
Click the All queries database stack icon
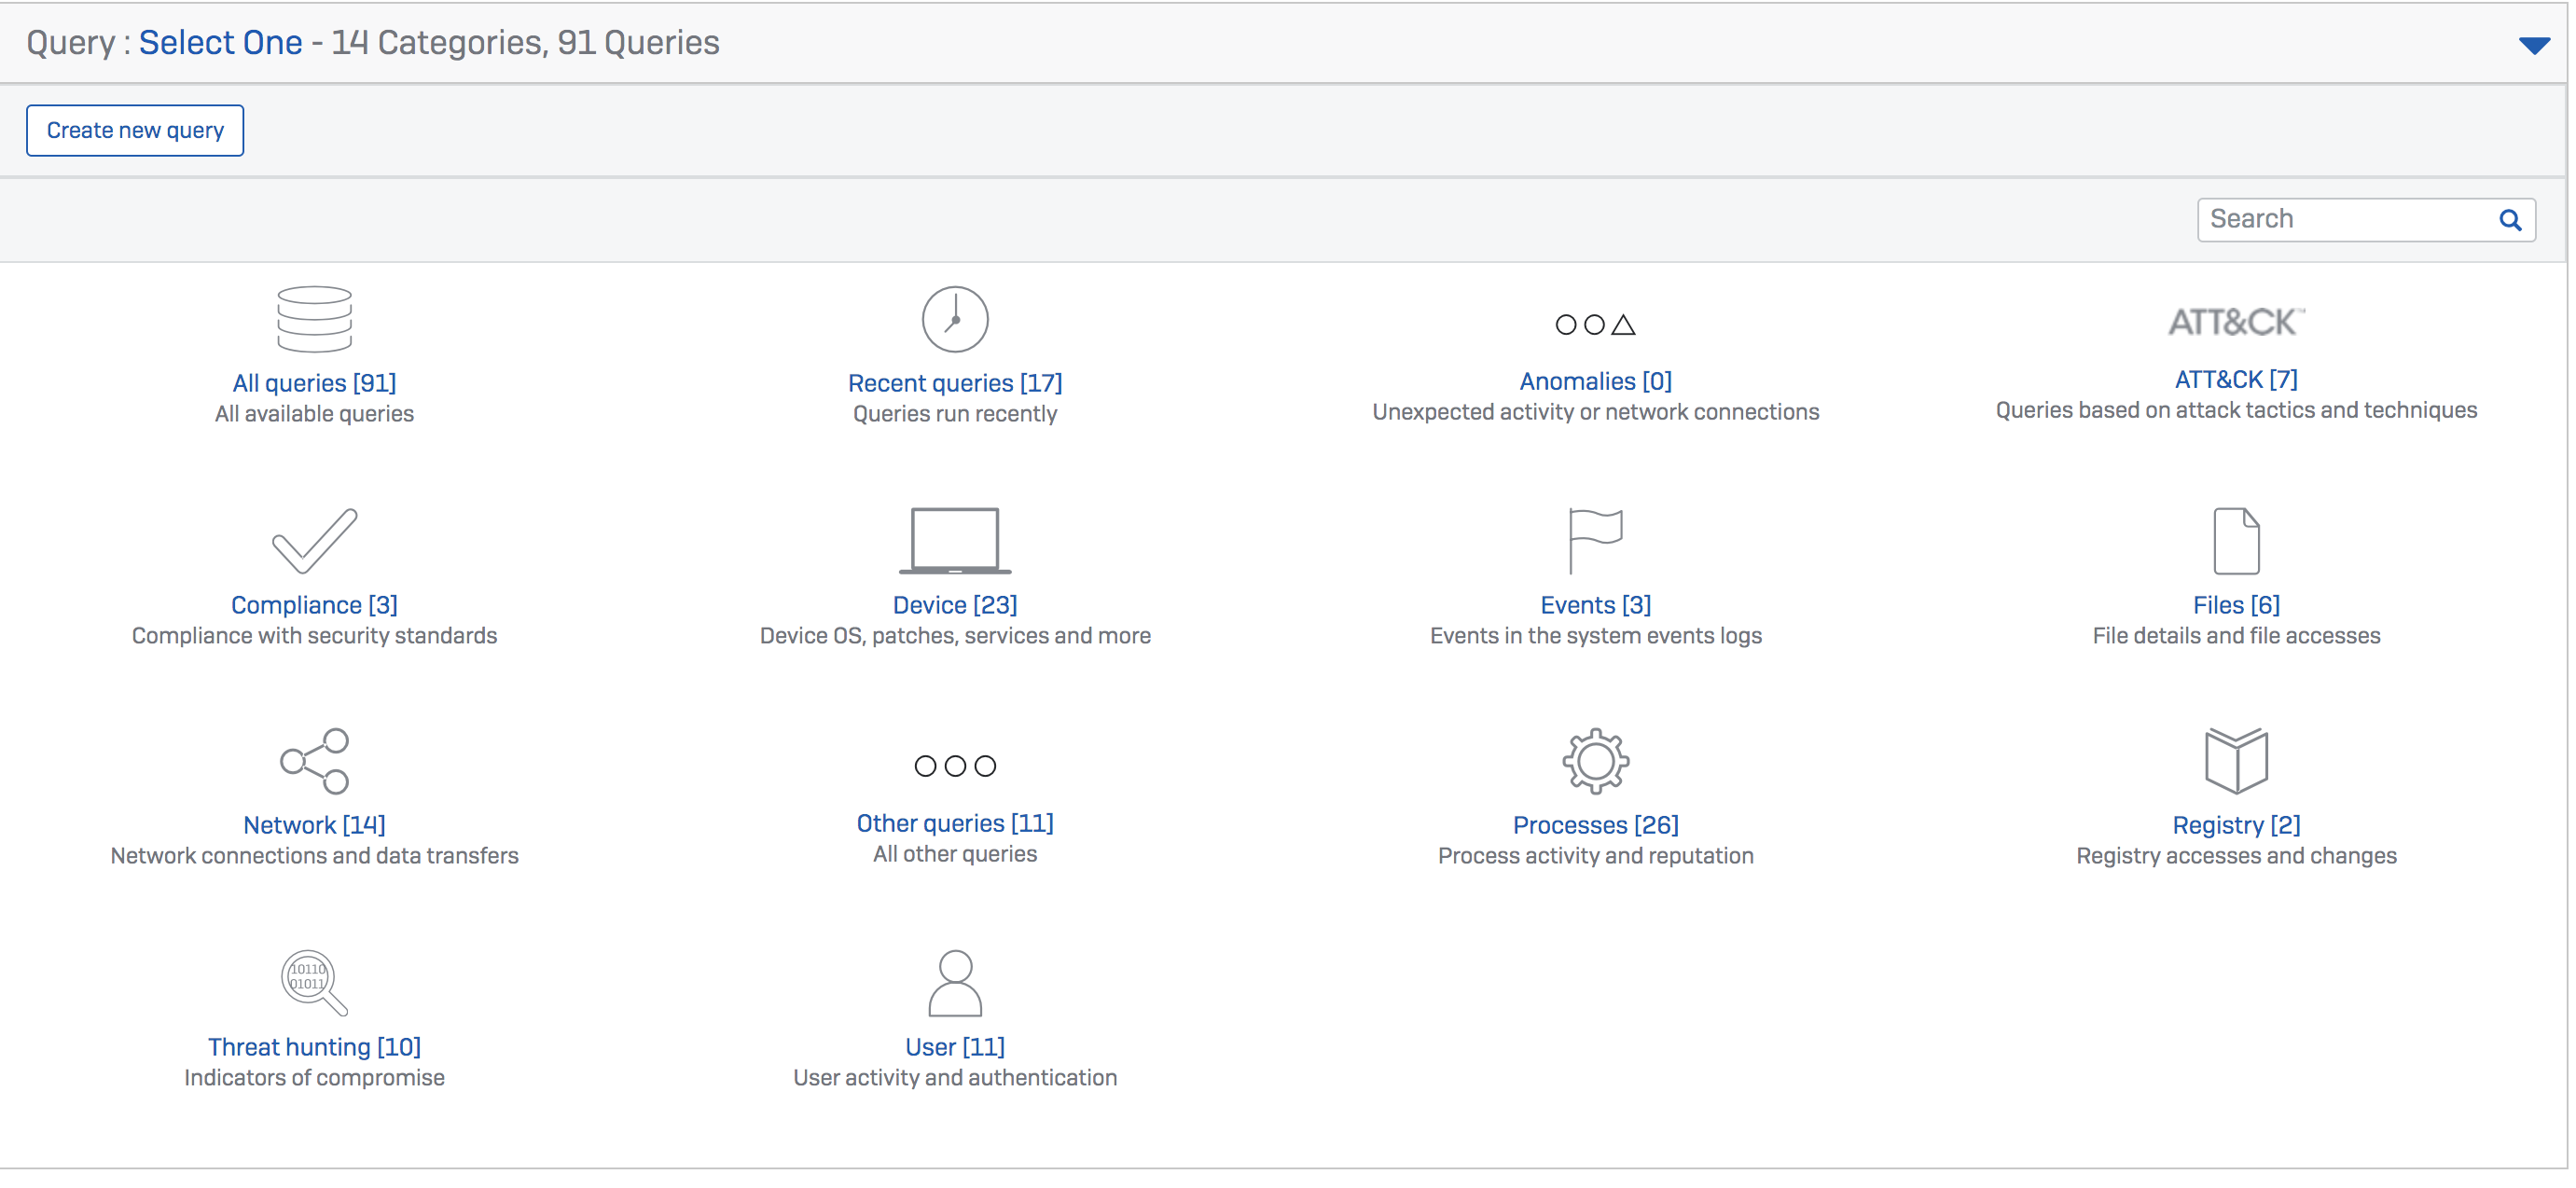(x=314, y=319)
